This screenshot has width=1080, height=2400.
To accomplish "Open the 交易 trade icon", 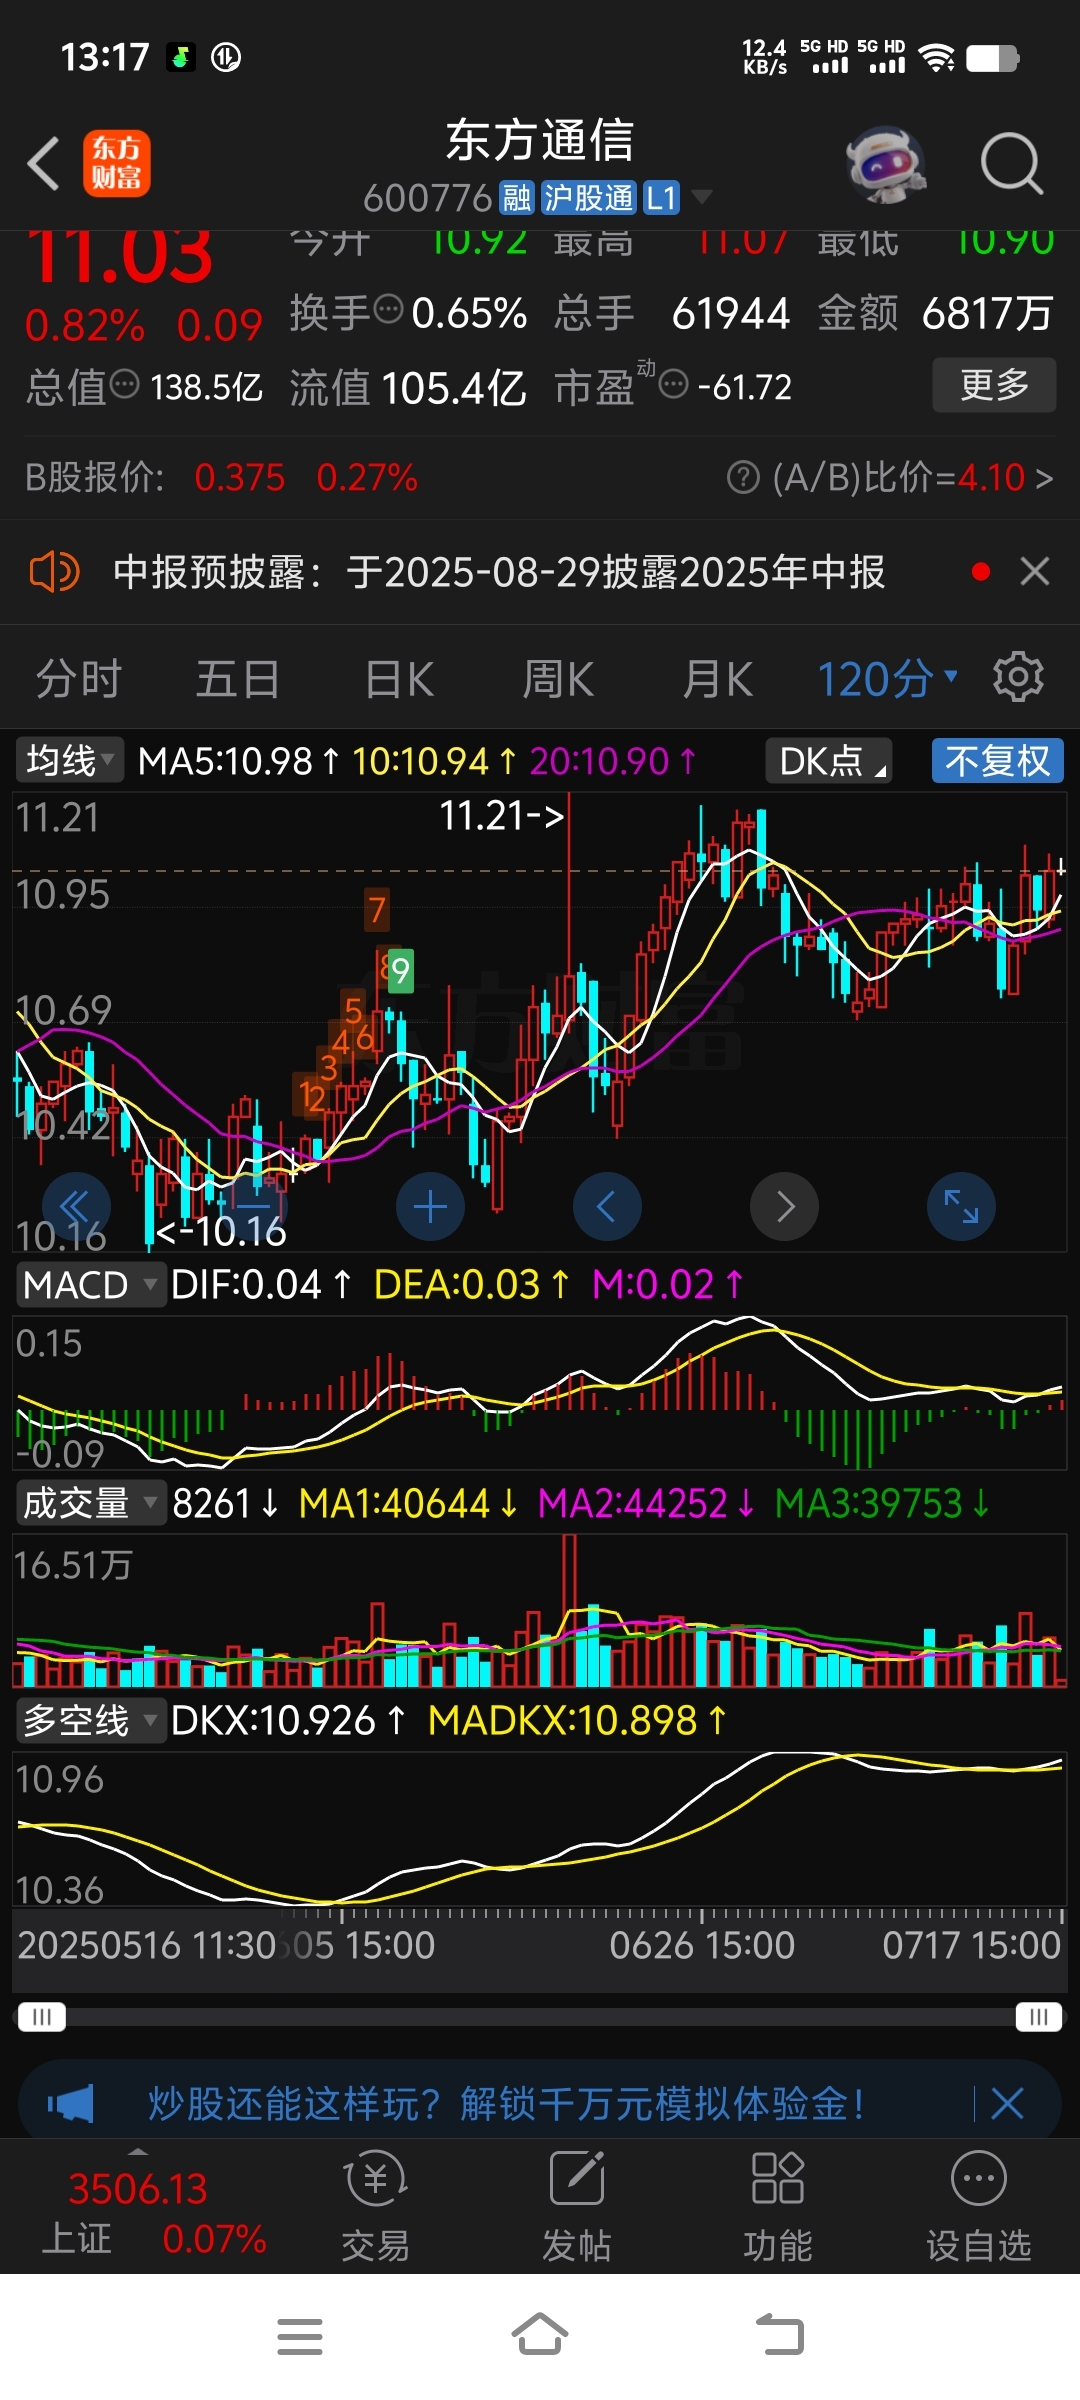I will click(x=376, y=2207).
